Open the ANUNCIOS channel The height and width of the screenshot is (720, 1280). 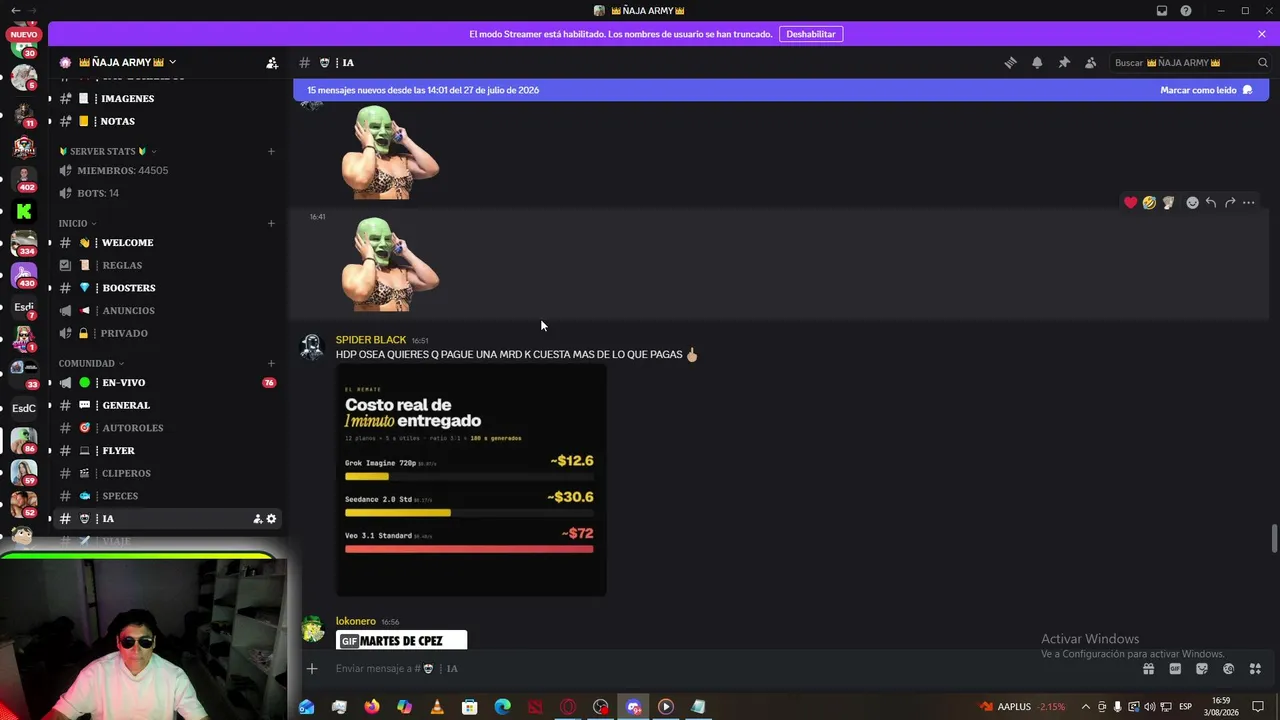[x=167, y=310]
